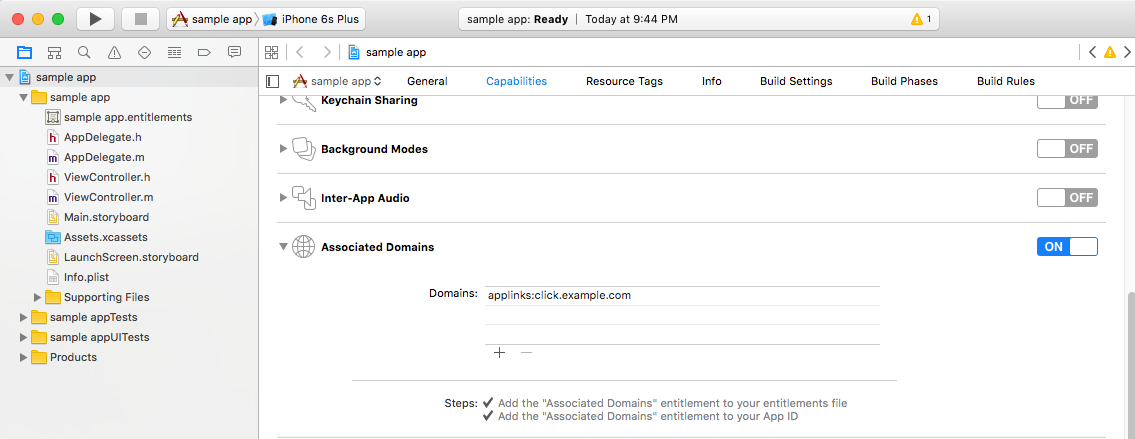Click the yellow warning indicator in status bar
Image resolution: width=1135 pixels, height=439 pixels.
click(920, 19)
